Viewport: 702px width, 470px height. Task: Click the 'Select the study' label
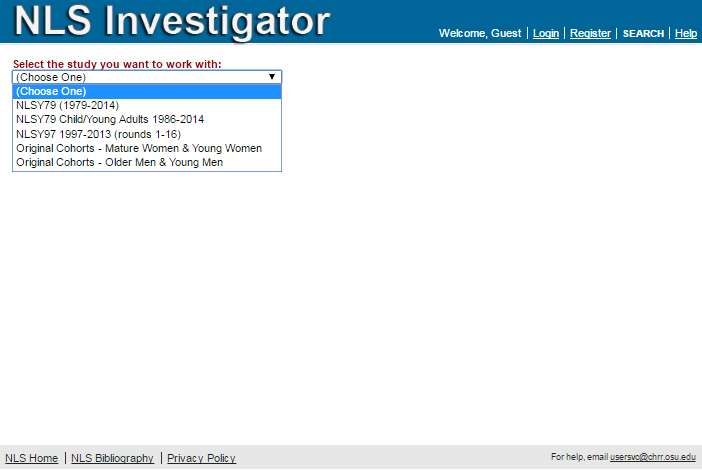point(117,64)
